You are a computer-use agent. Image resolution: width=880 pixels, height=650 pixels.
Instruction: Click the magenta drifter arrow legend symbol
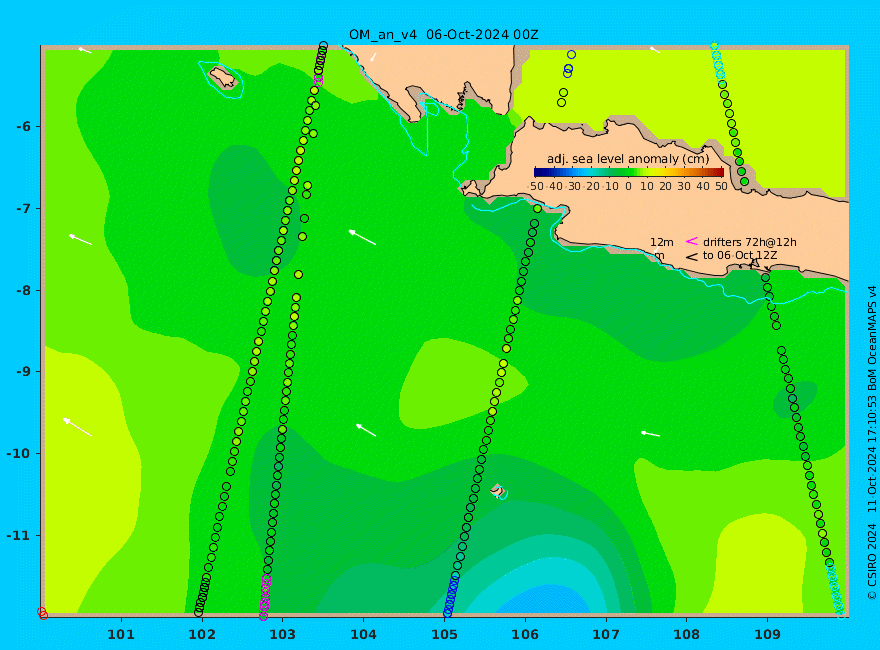pyautogui.click(x=692, y=241)
